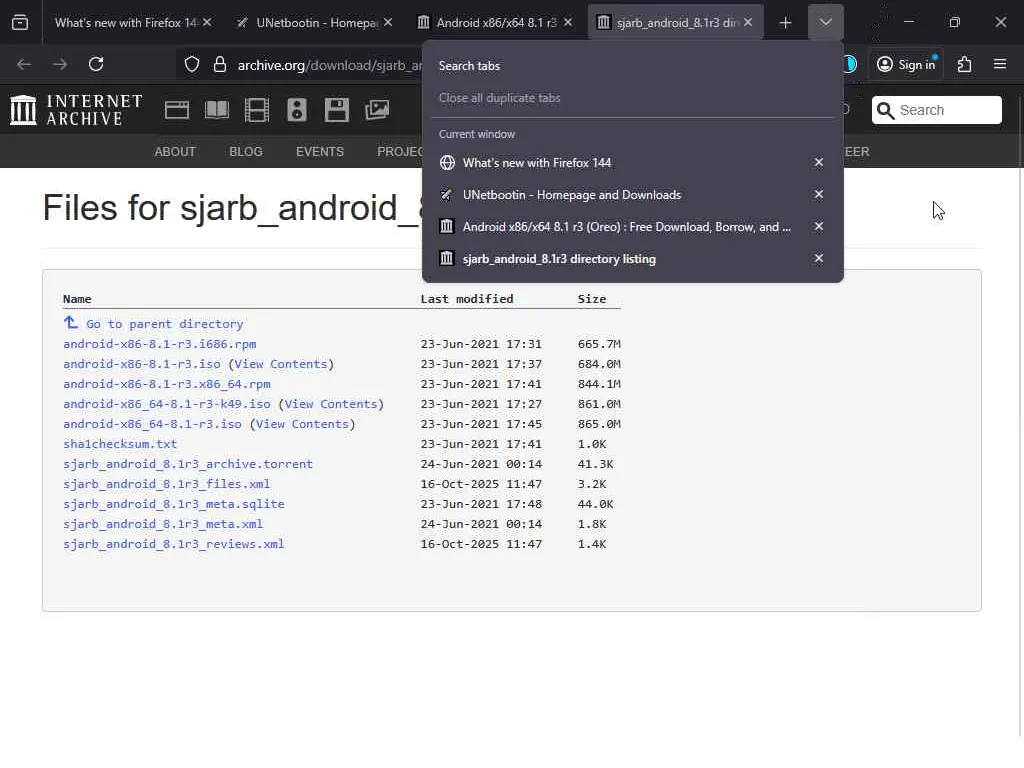The image size is (1024, 768).
Task: Download android-x86_64-8.1-r3.iso
Action: pyautogui.click(x=152, y=424)
